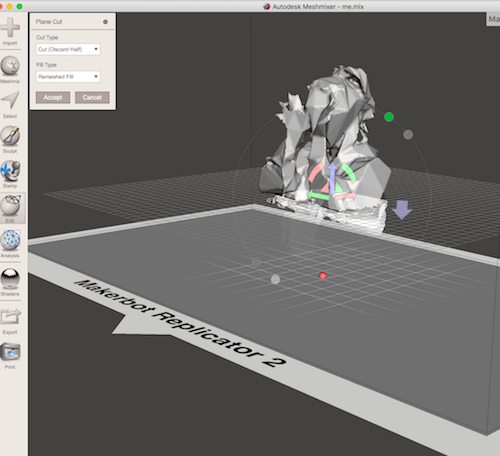The image size is (500, 456).
Task: Click the green sphere rotation handle
Action: (389, 117)
